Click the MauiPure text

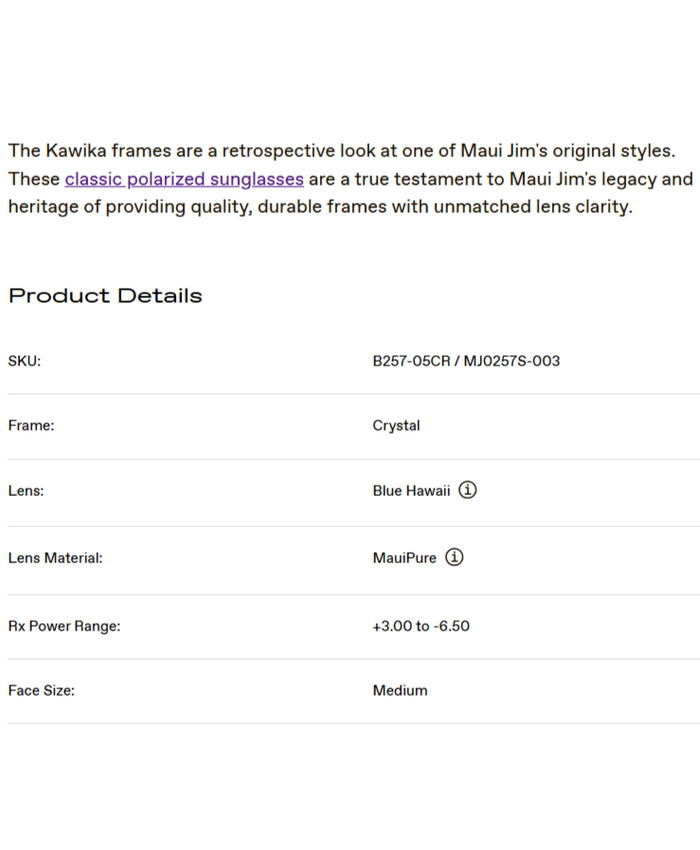pyautogui.click(x=404, y=558)
